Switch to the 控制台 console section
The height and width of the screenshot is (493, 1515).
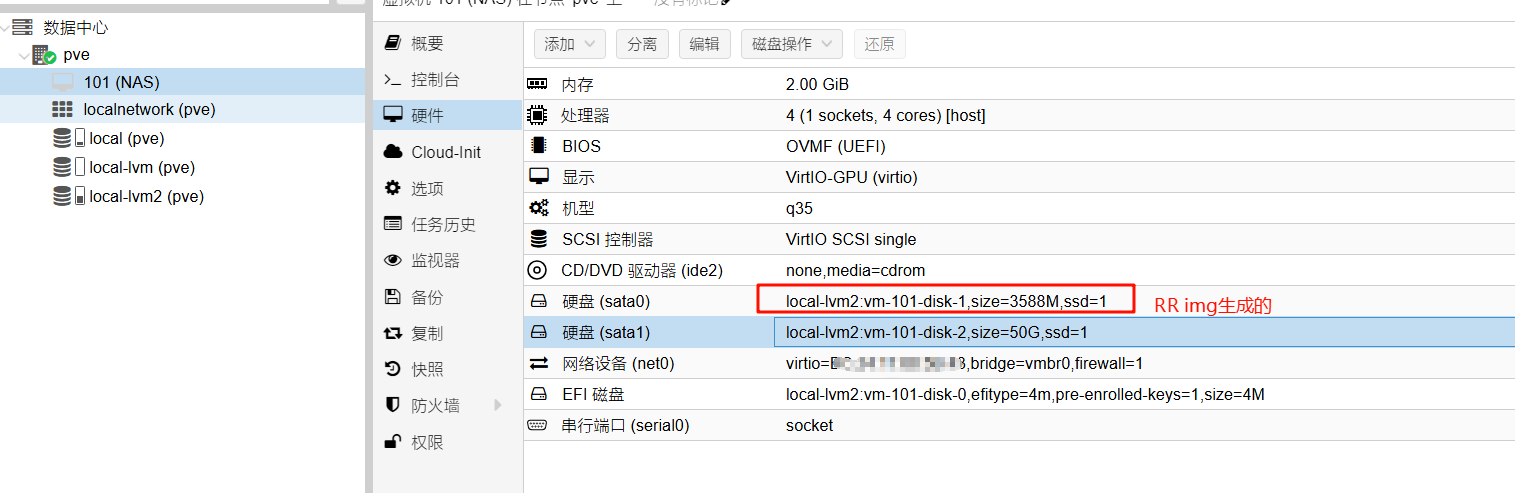435,80
